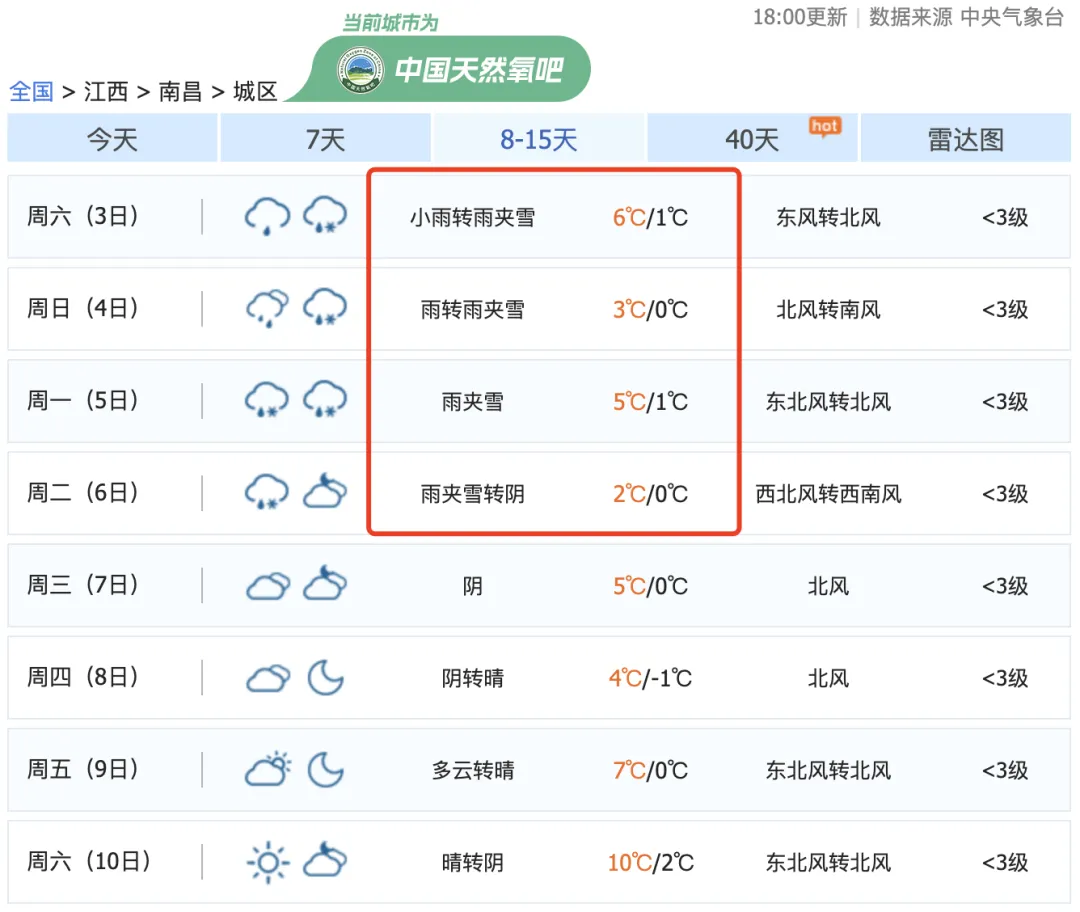The height and width of the screenshot is (912, 1080).
Task: Click the partly cloudy sun icon for Friday (9日)
Action: 267,770
